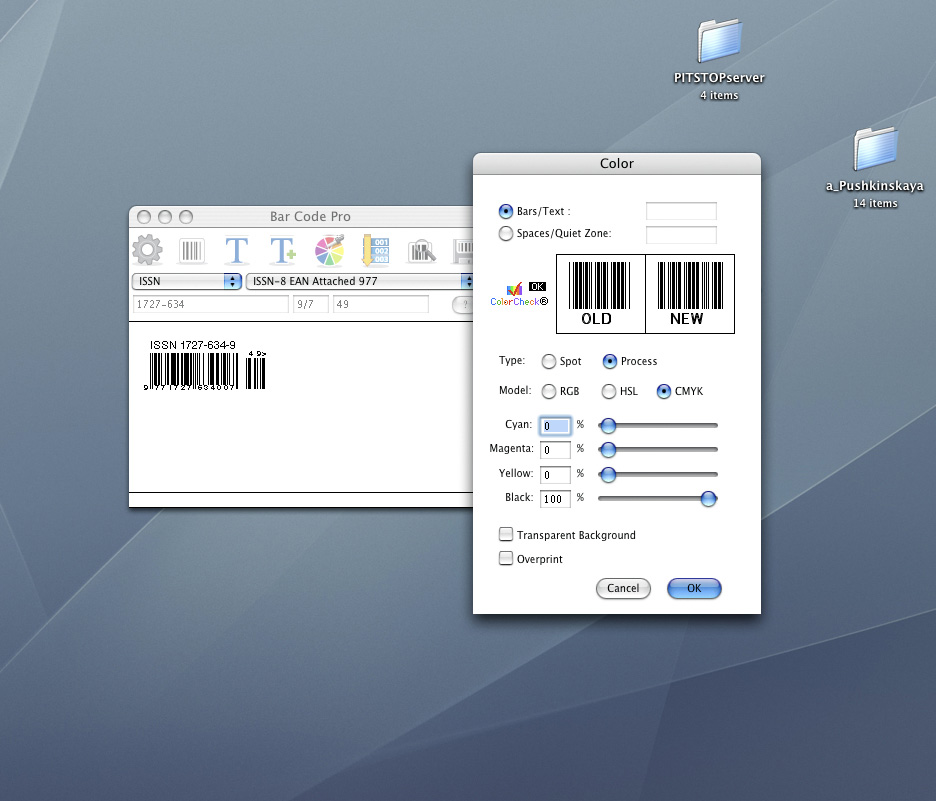Click the Bar Code Pro window title

coord(310,217)
